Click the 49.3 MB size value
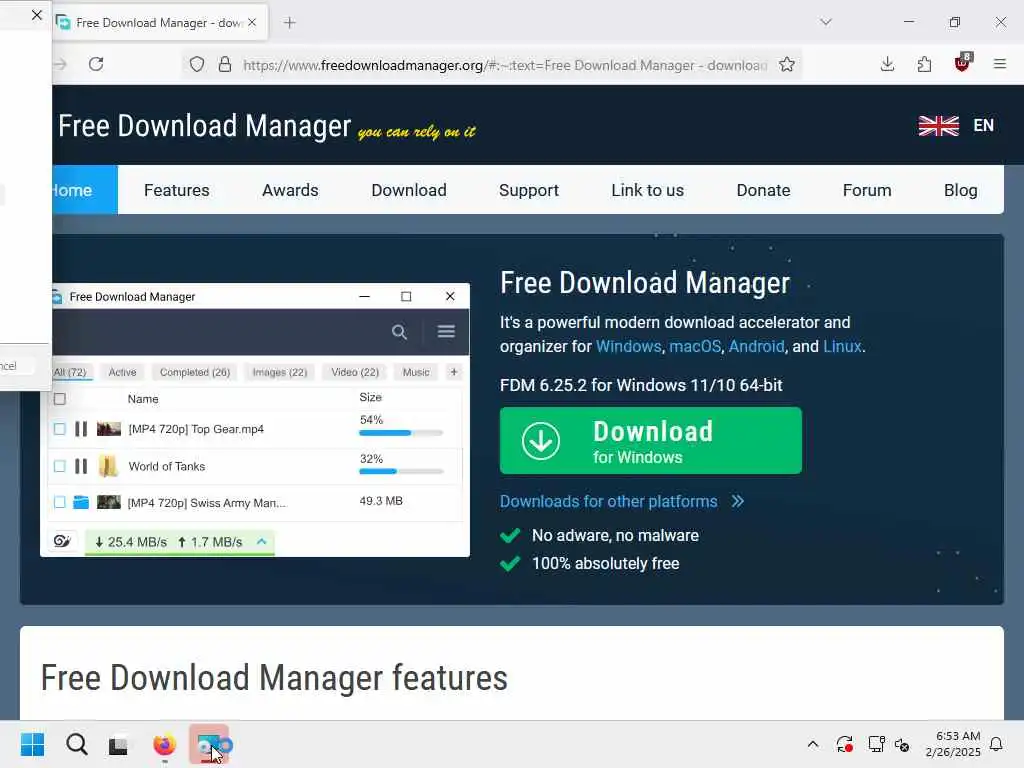The height and width of the screenshot is (768, 1024). pos(381,501)
